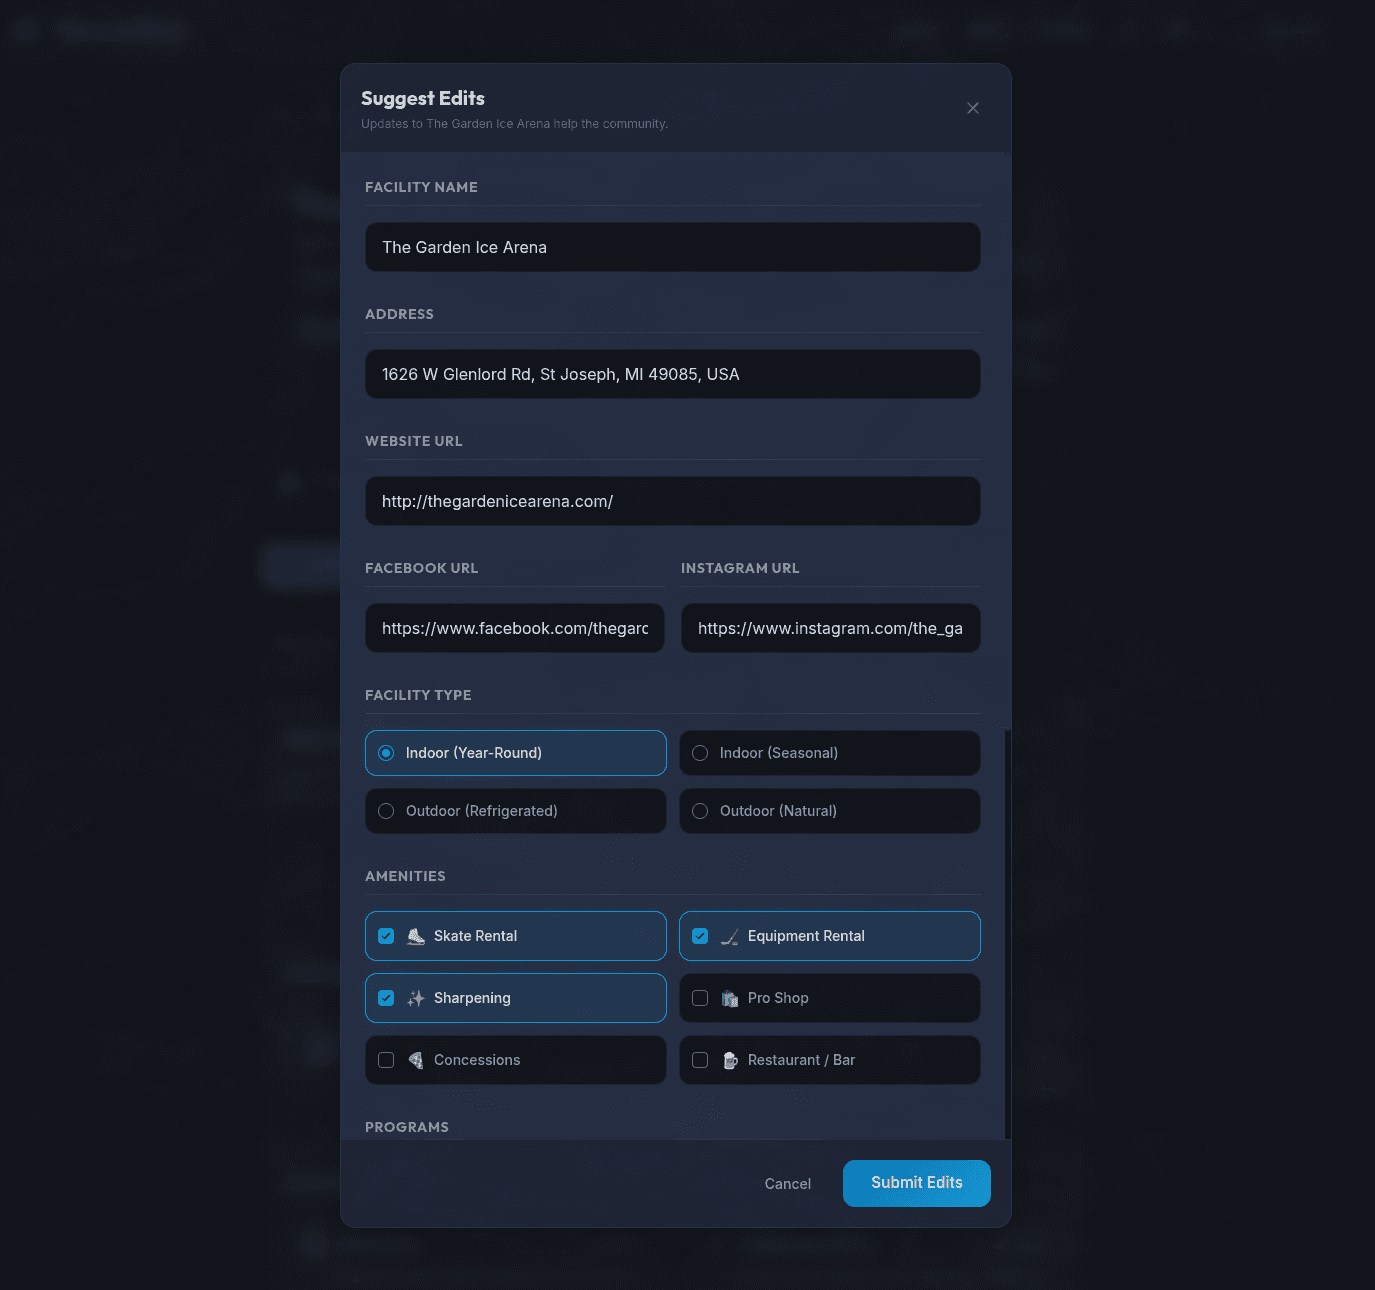Check the Concessions amenity box
The width and height of the screenshot is (1375, 1290).
pyautogui.click(x=386, y=1060)
